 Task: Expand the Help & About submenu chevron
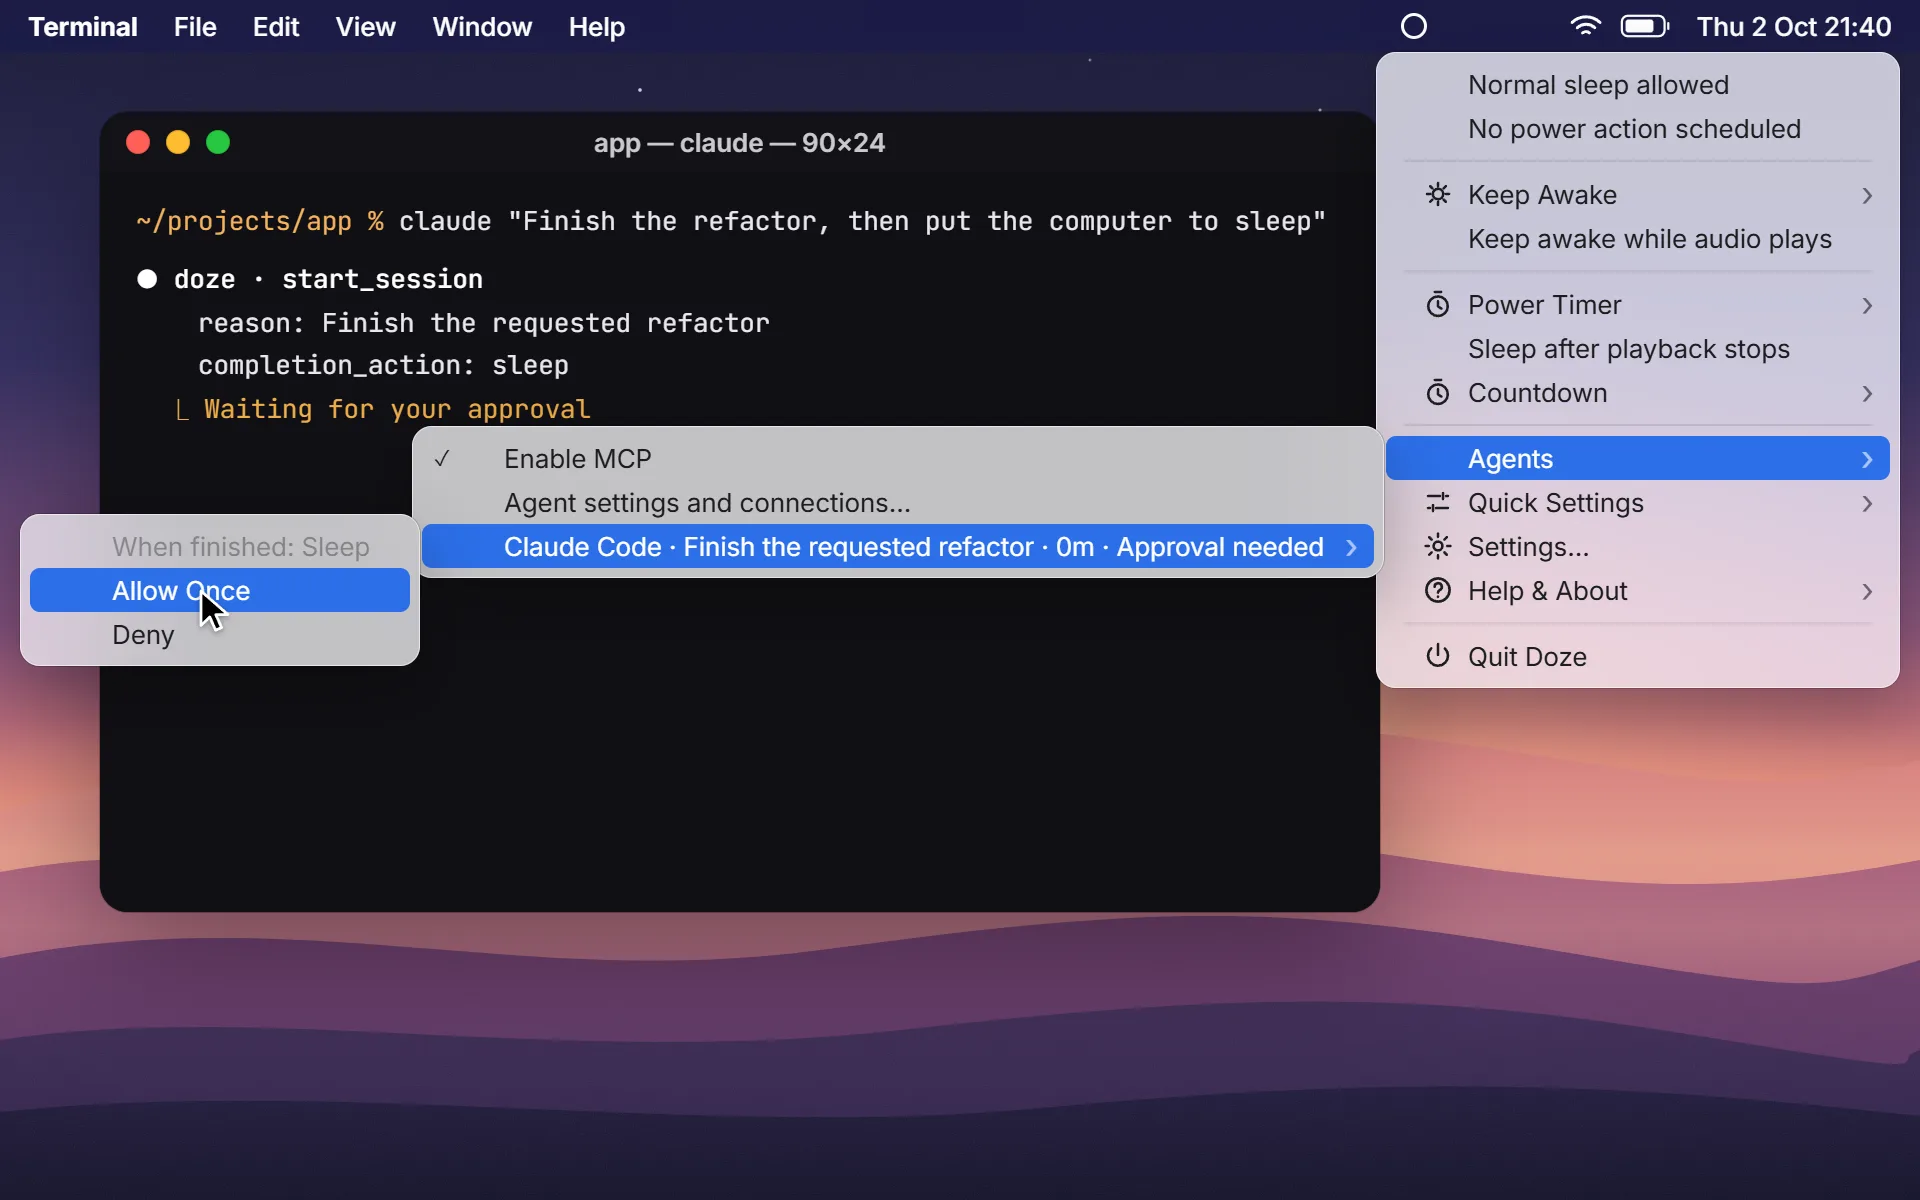coord(1866,591)
